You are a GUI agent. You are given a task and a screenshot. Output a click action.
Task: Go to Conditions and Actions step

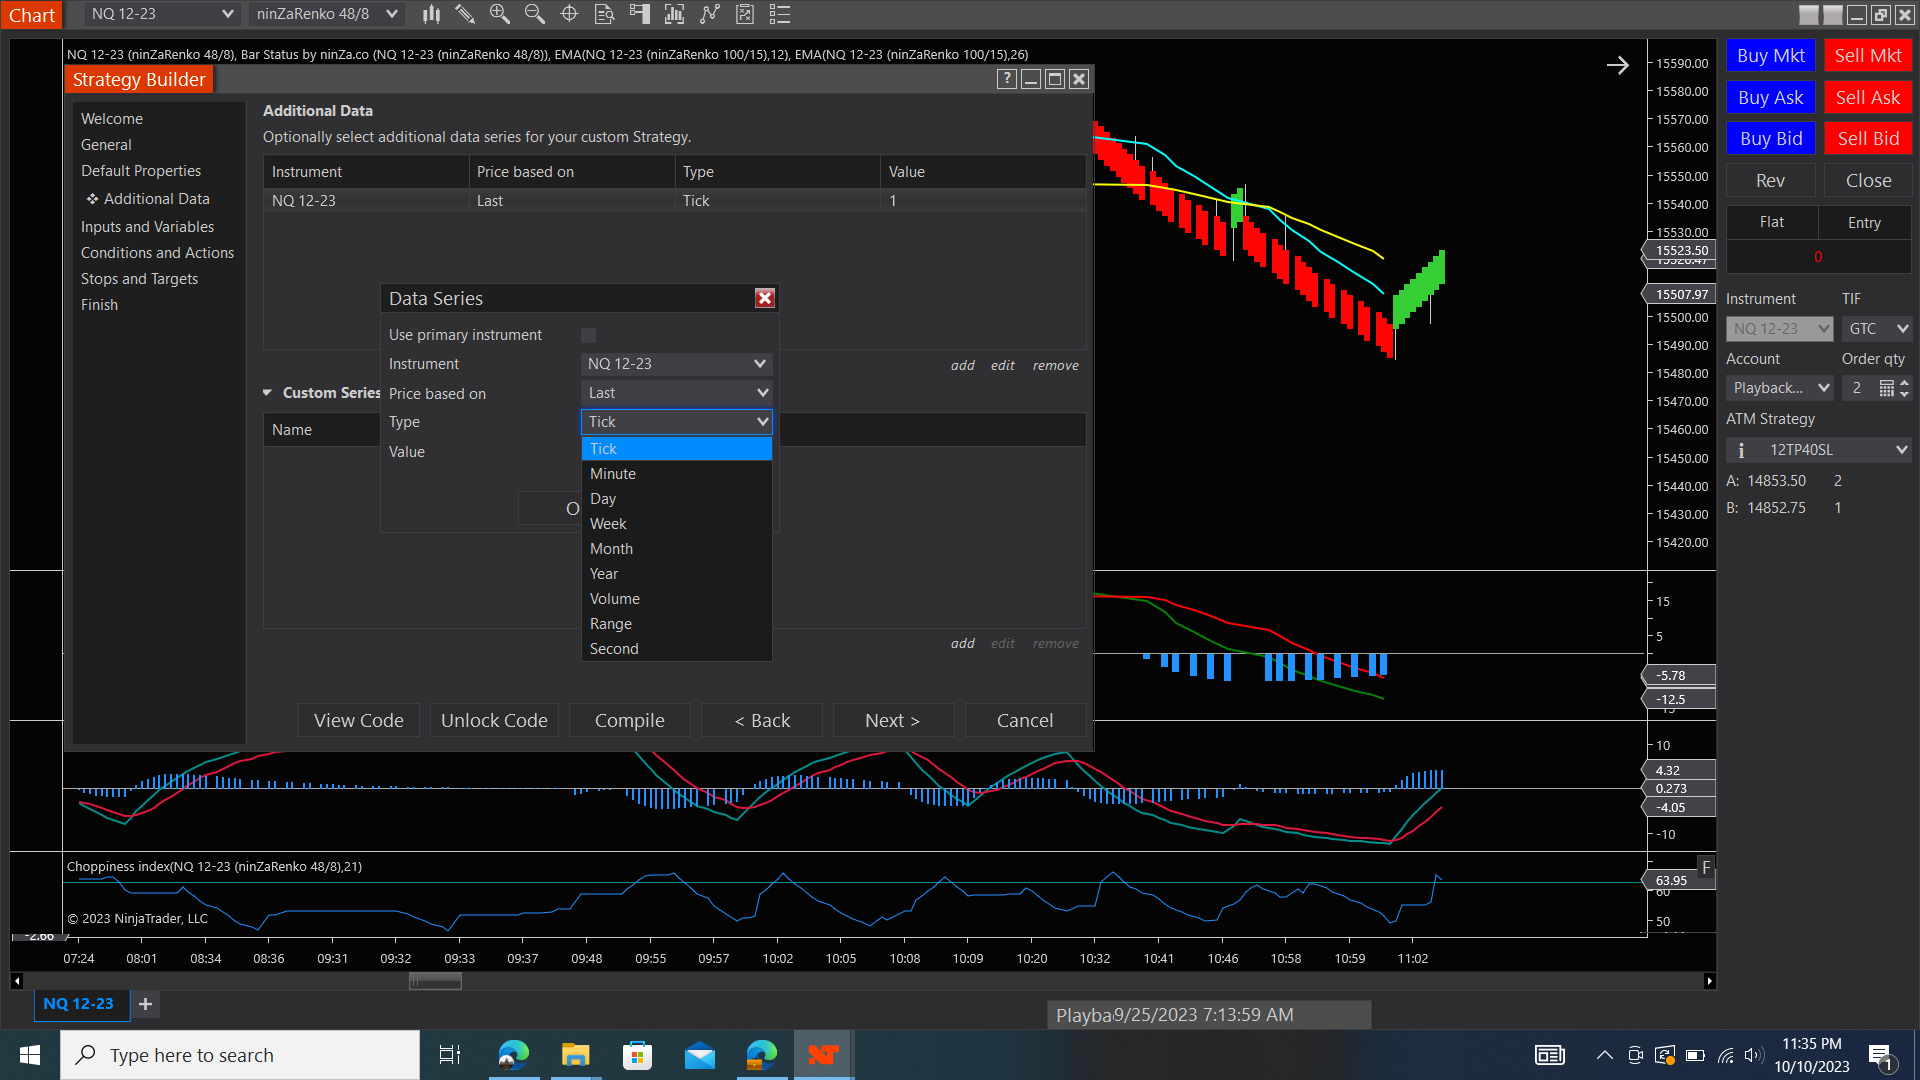tap(157, 253)
